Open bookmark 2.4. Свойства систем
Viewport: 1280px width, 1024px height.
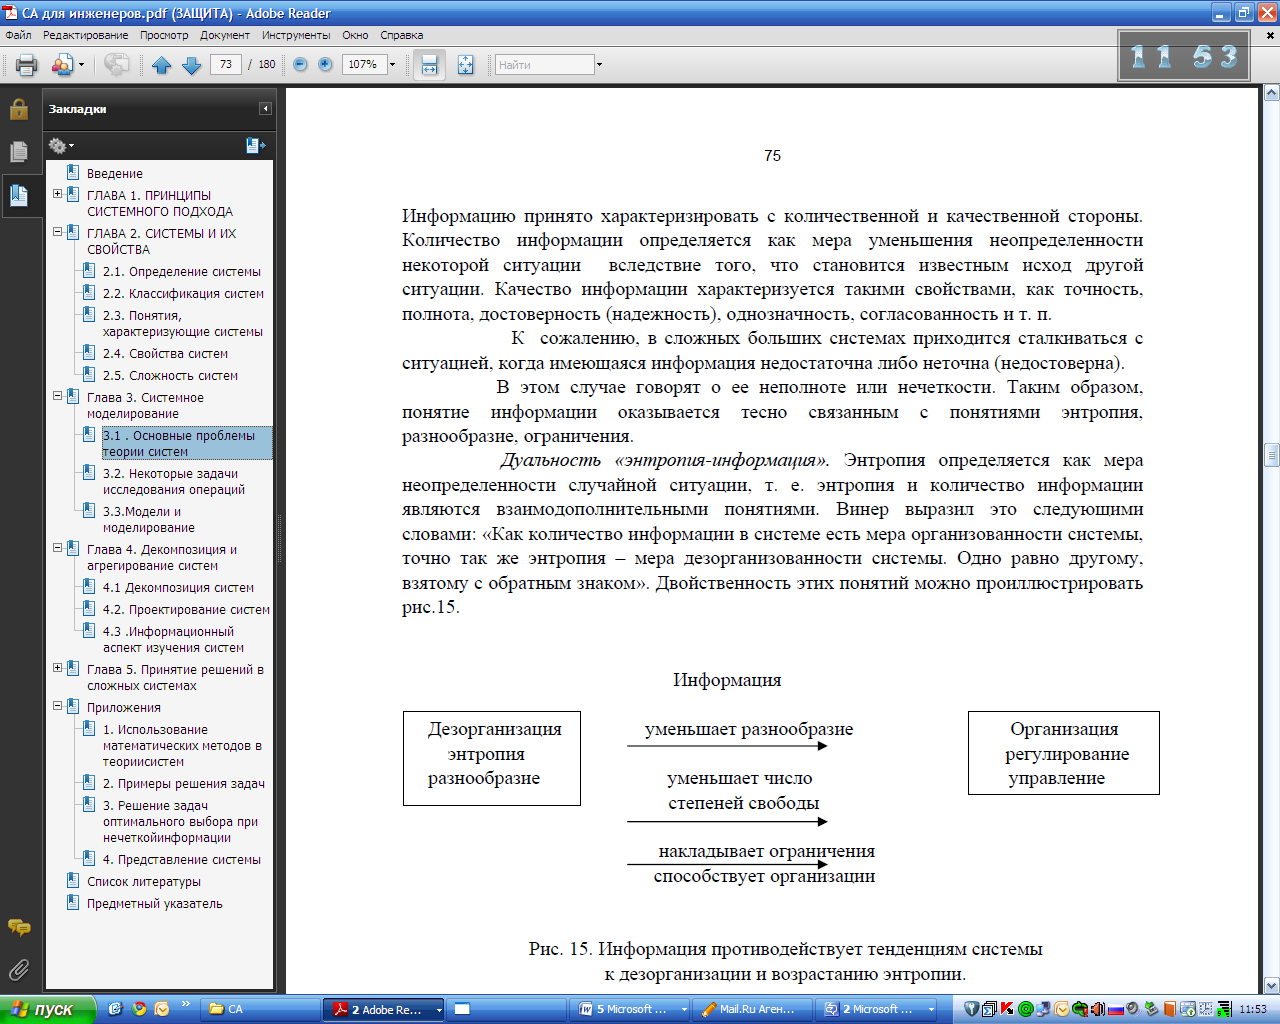coord(165,354)
